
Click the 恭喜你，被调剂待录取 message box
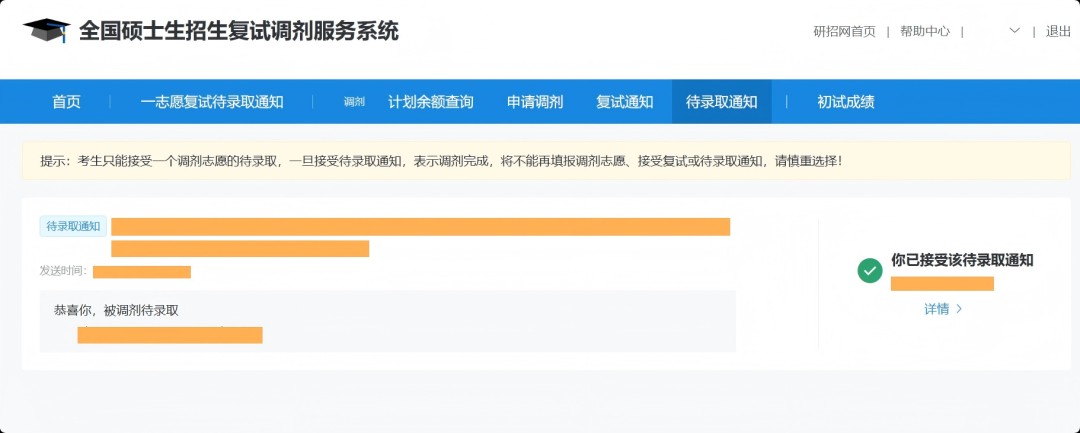coord(387,320)
